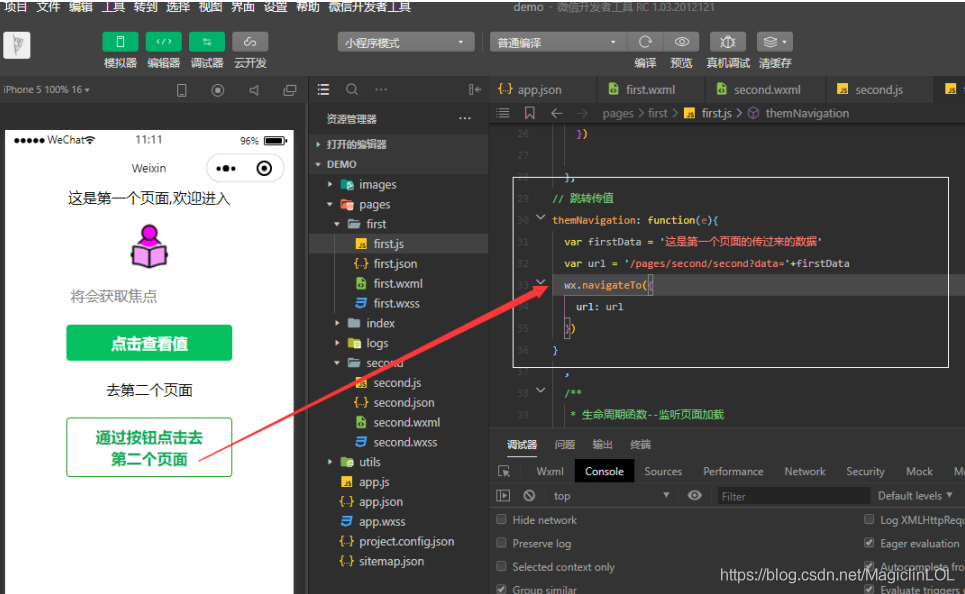Screen dimensions: 965x594
Task: Click the 编译 compile refresh icon
Action: [645, 42]
